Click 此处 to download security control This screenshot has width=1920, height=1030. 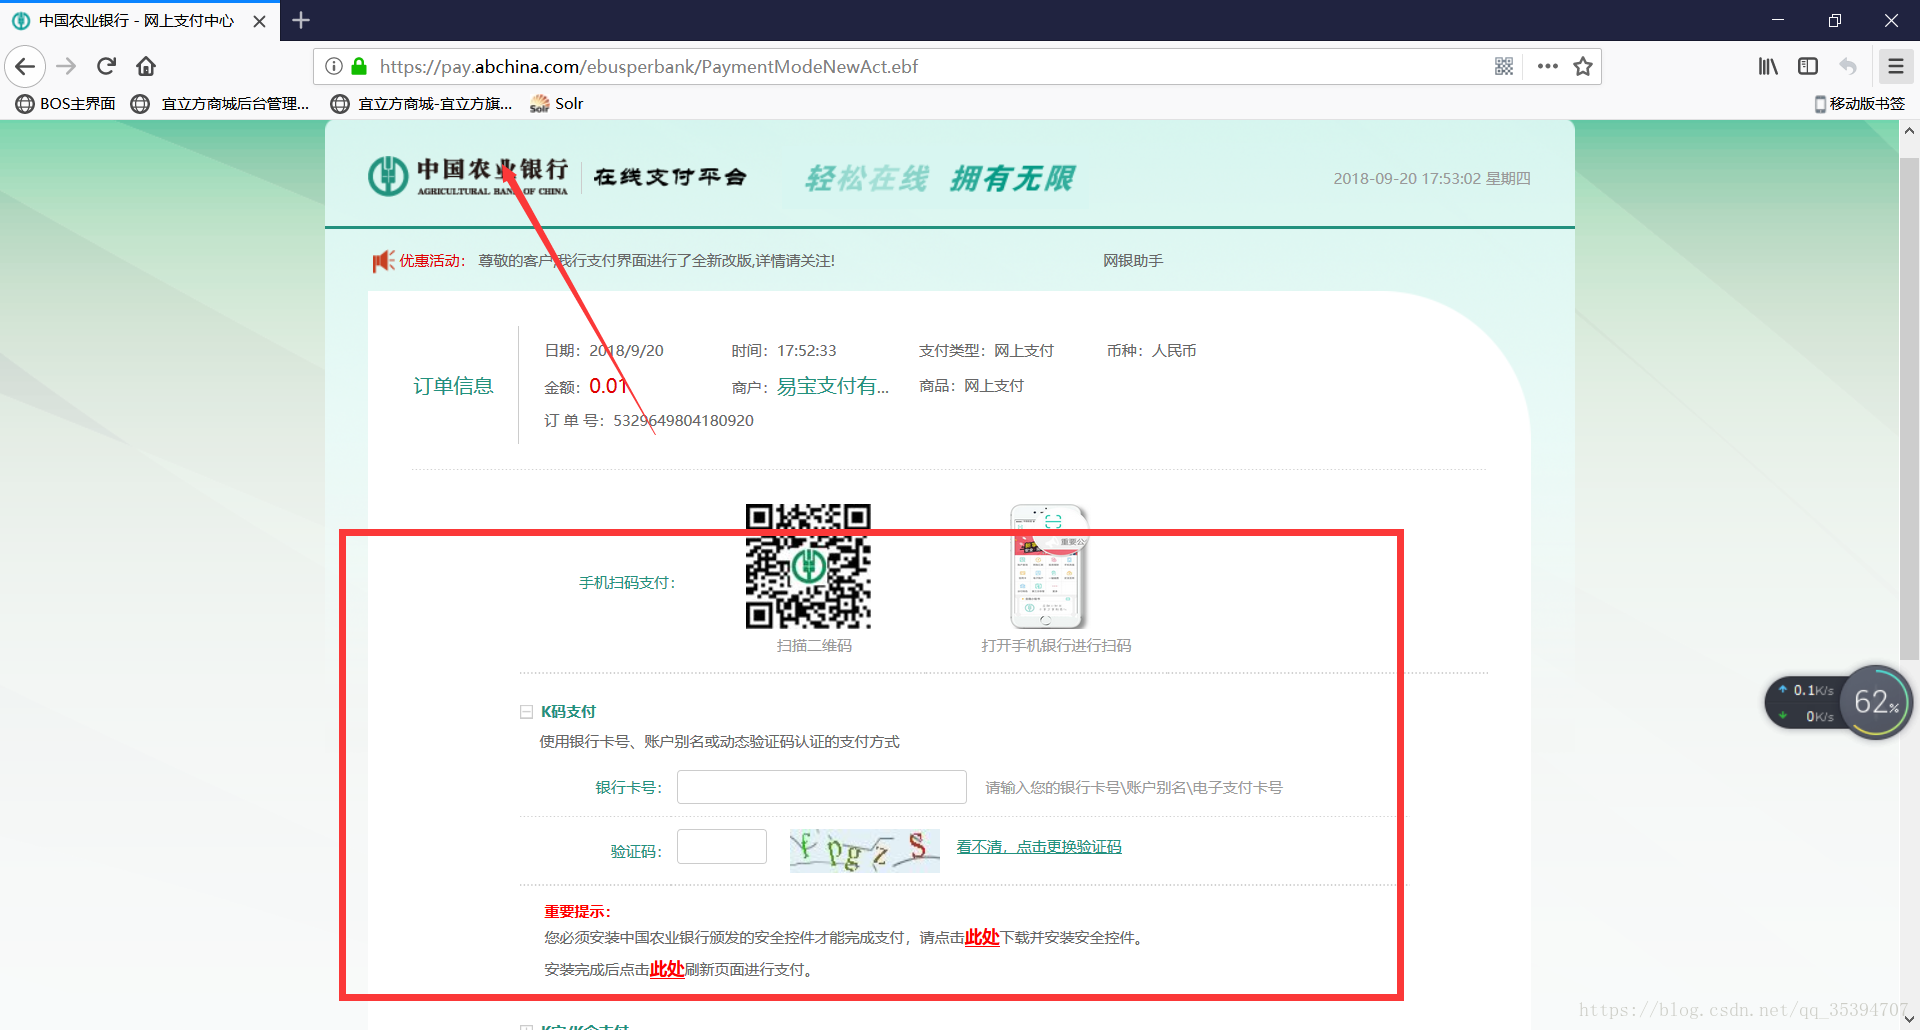(x=982, y=937)
